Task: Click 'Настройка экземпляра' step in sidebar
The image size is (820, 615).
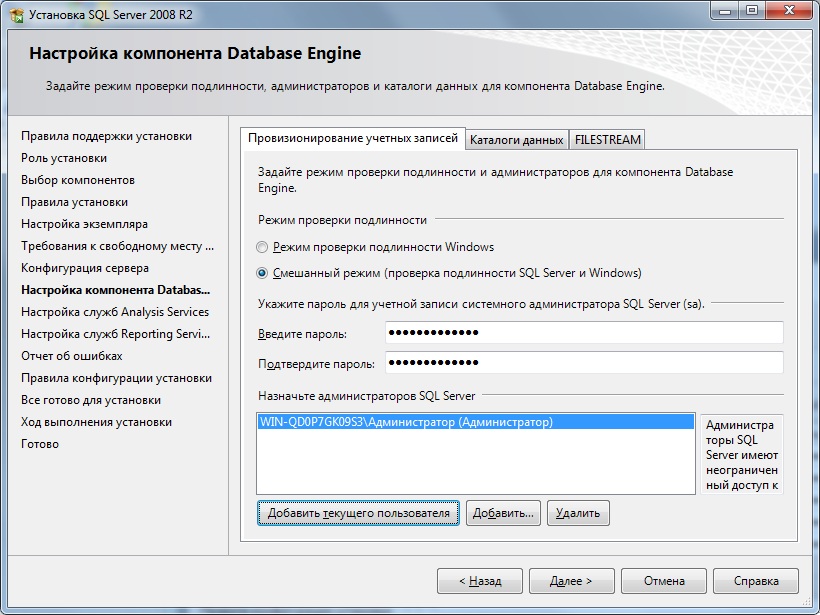Action: pos(84,224)
